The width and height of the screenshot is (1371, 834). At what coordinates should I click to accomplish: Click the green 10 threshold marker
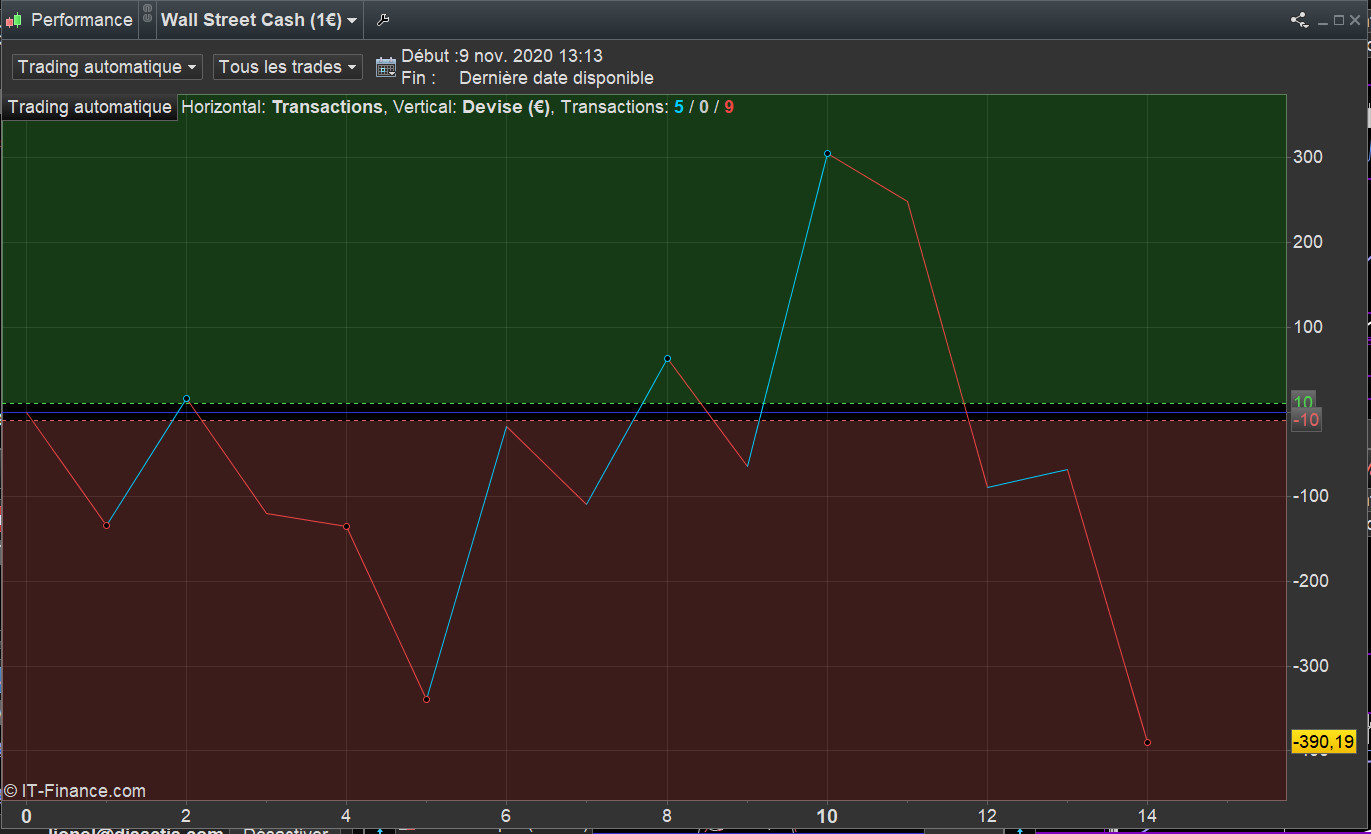[x=1304, y=402]
